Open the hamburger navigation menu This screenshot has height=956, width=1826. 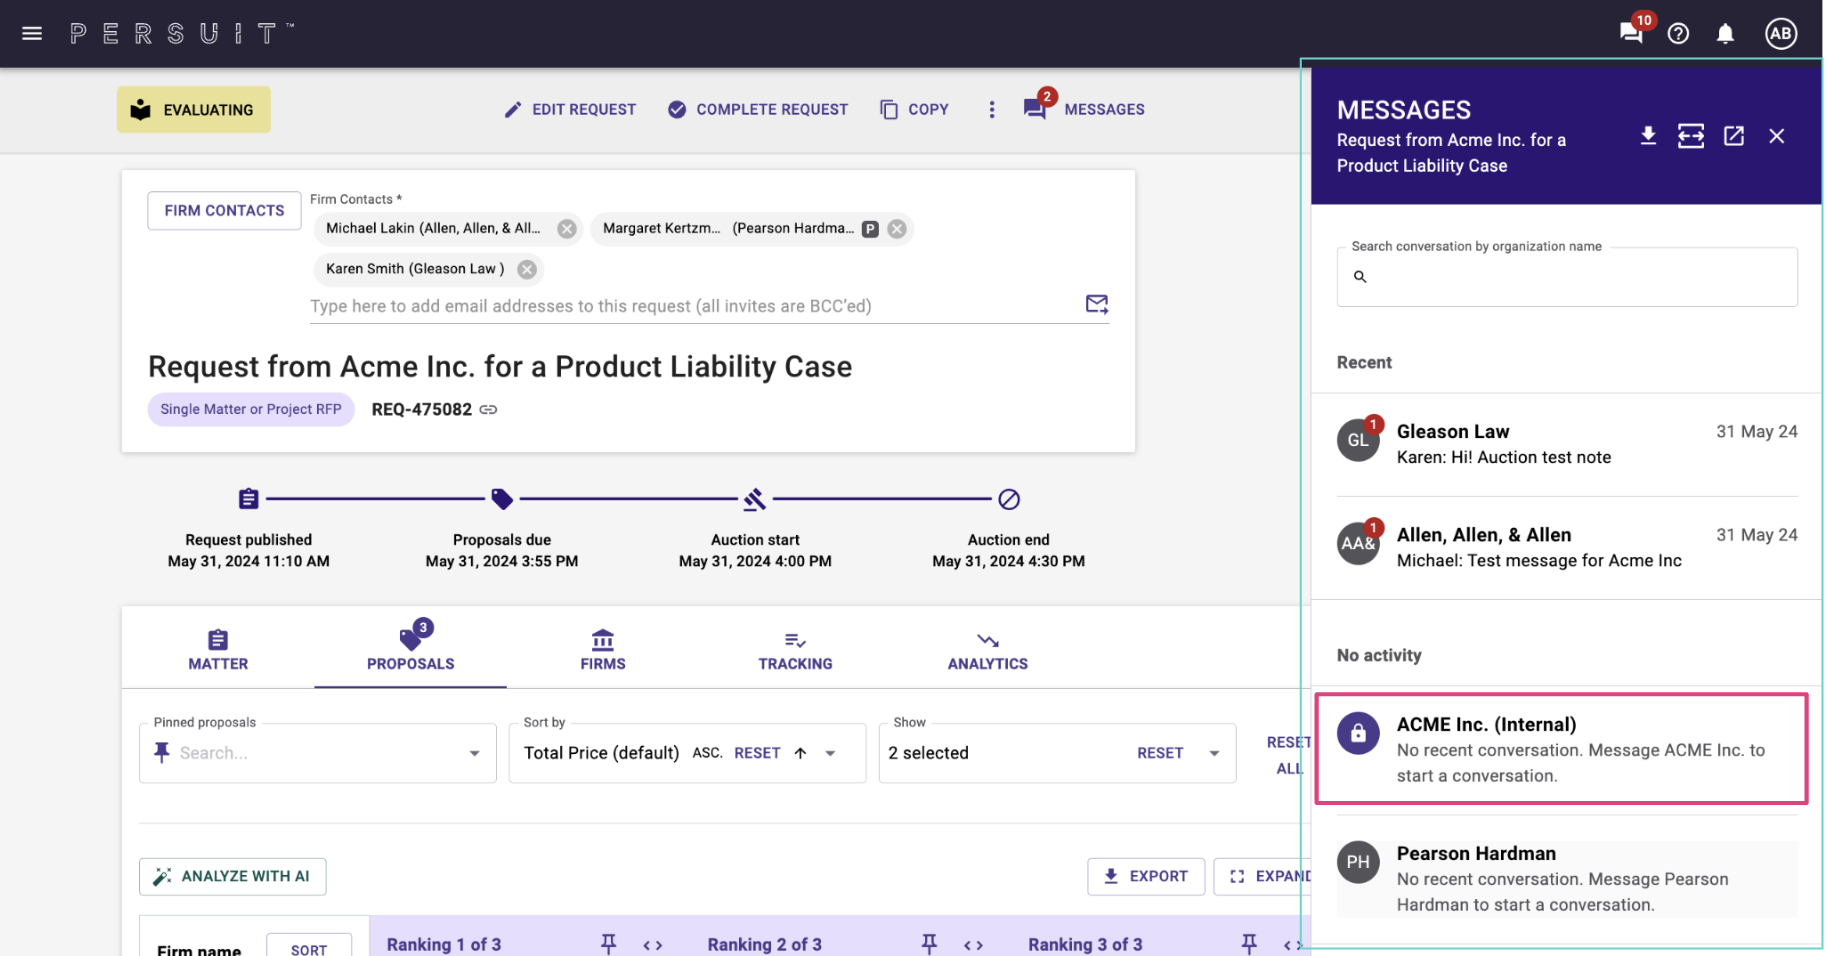[32, 33]
